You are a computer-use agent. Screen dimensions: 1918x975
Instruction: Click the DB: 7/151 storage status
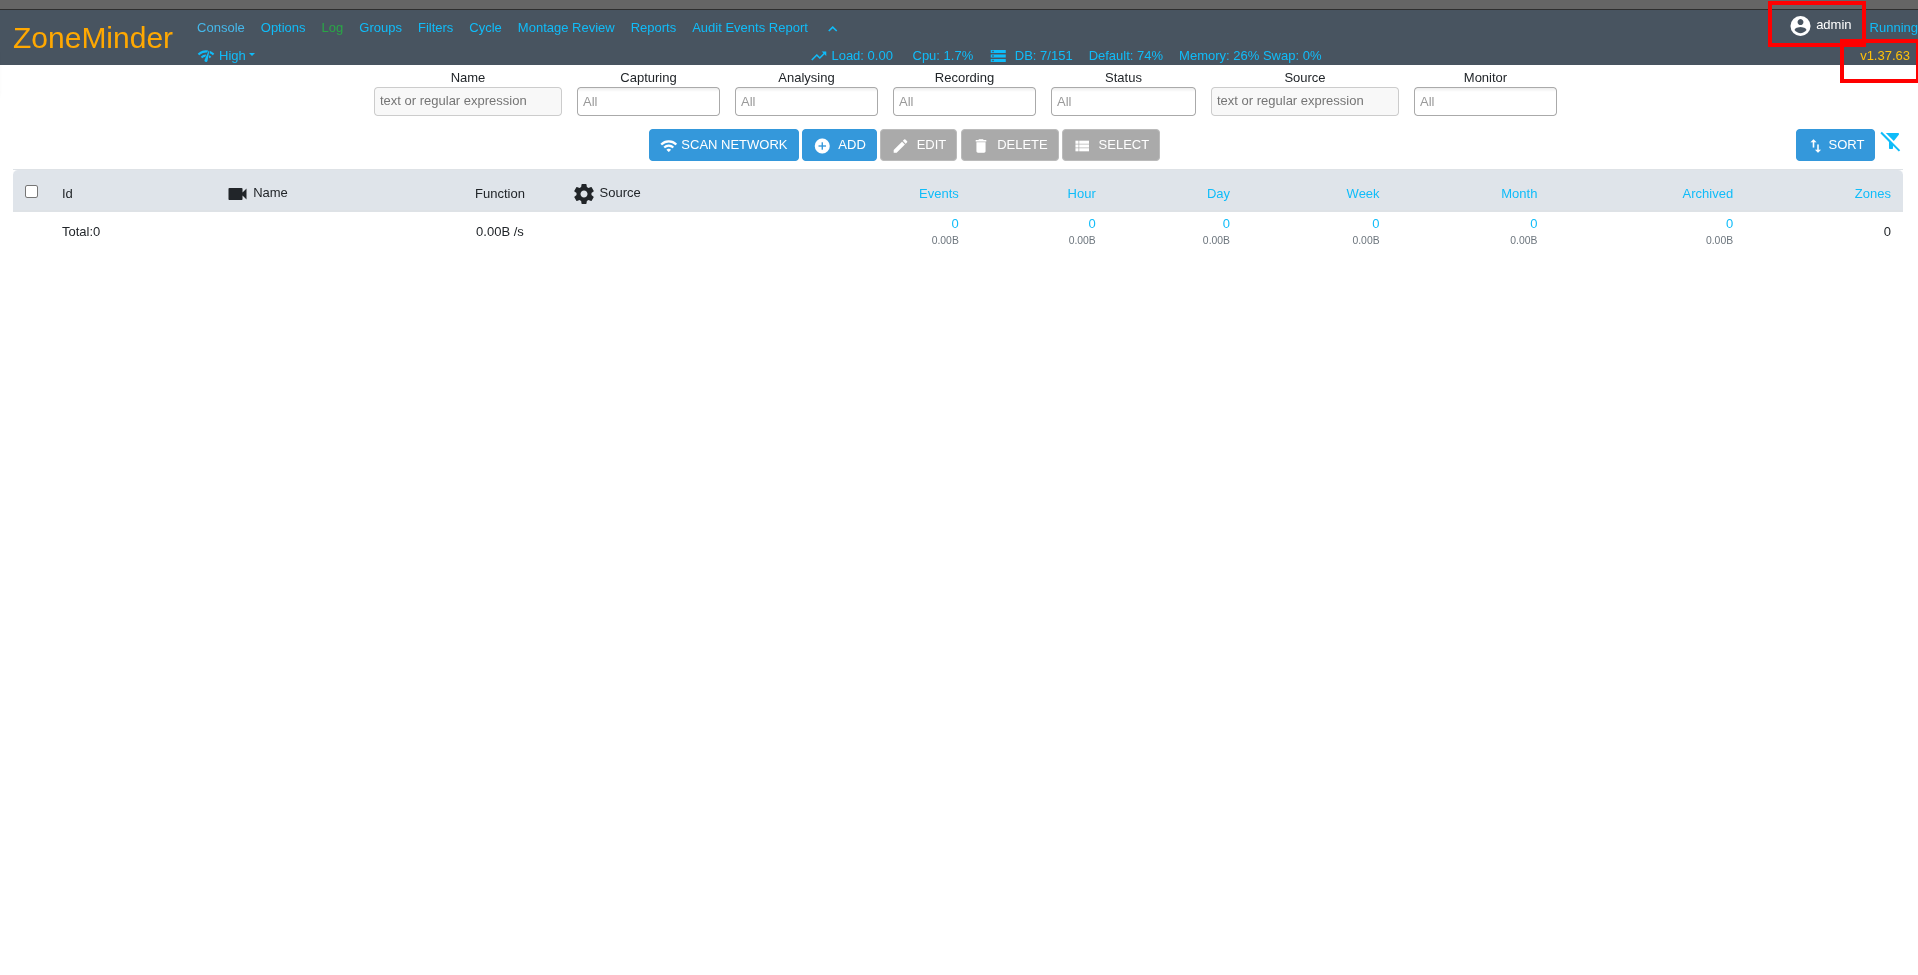coord(1031,56)
